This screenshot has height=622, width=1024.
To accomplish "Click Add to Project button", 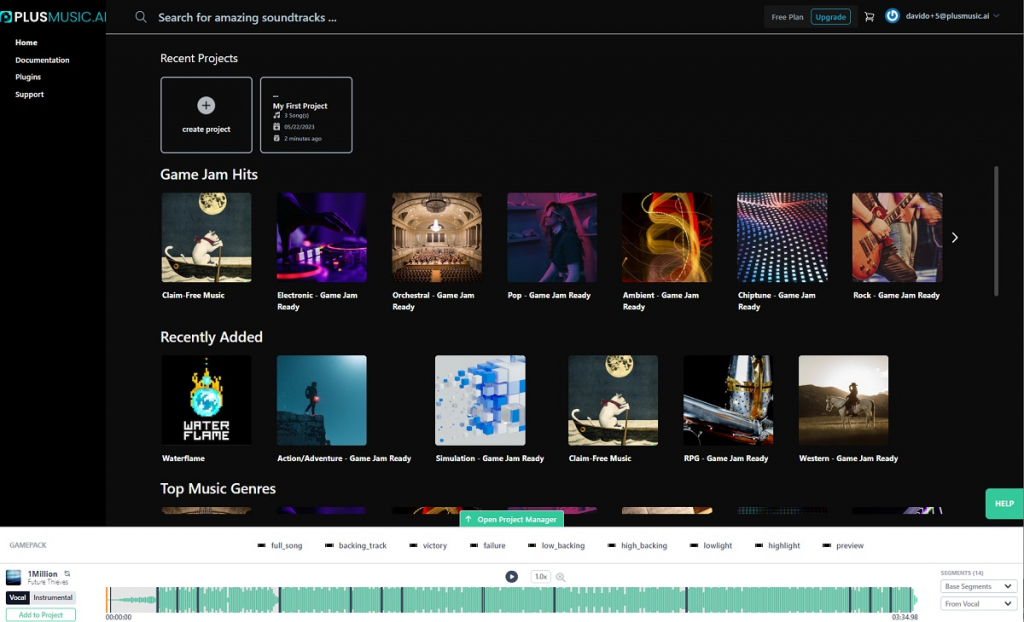I will tap(41, 615).
